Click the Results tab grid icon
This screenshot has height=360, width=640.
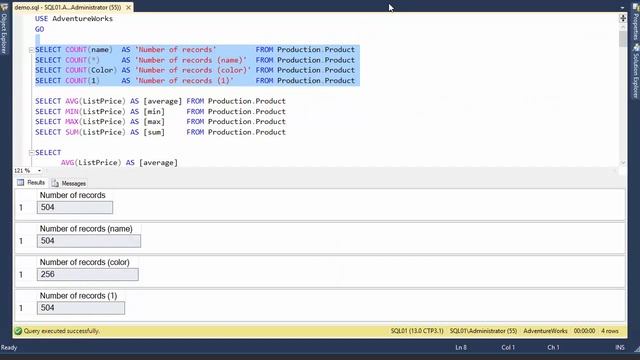pos(20,182)
